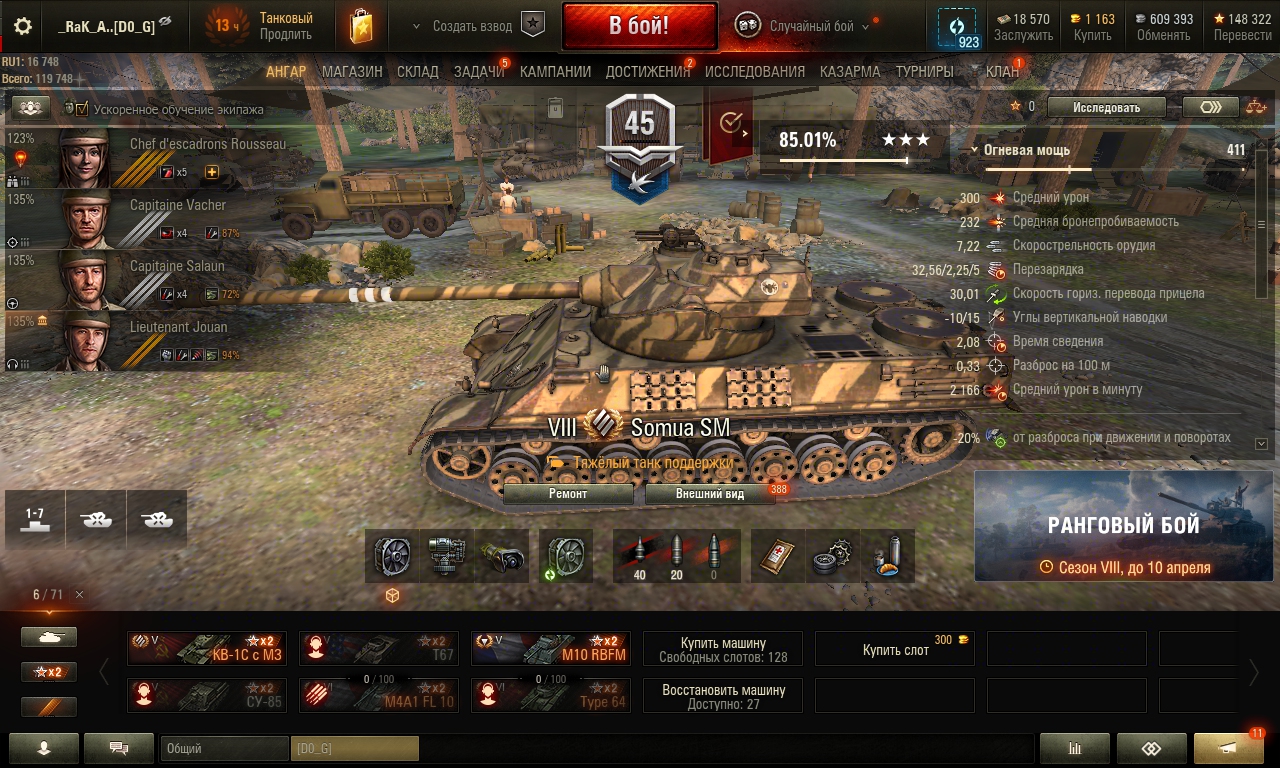Viewport: 1280px width, 768px height.
Task: Click the first-aid kit consumable slot
Action: (778, 556)
